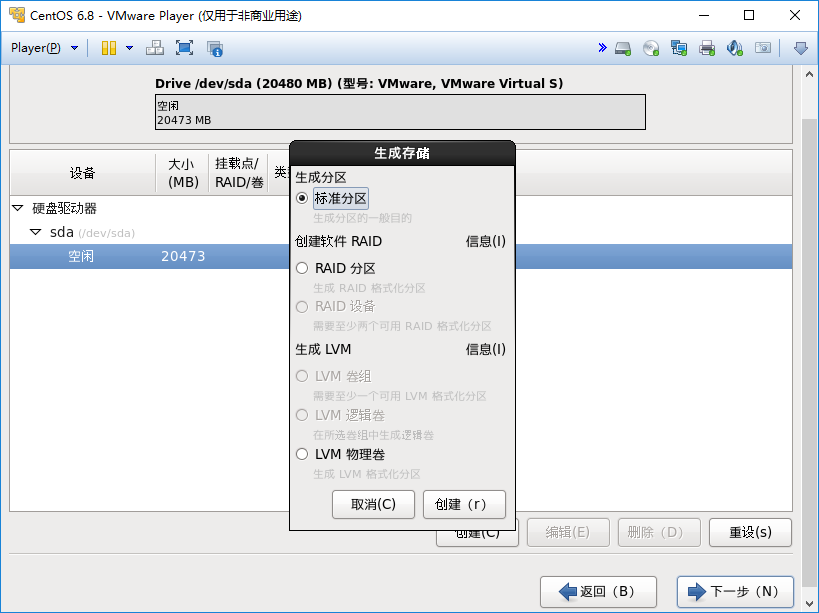Click the grayed-out device icon beside the sound card
819x613 pixels.
pos(763,48)
